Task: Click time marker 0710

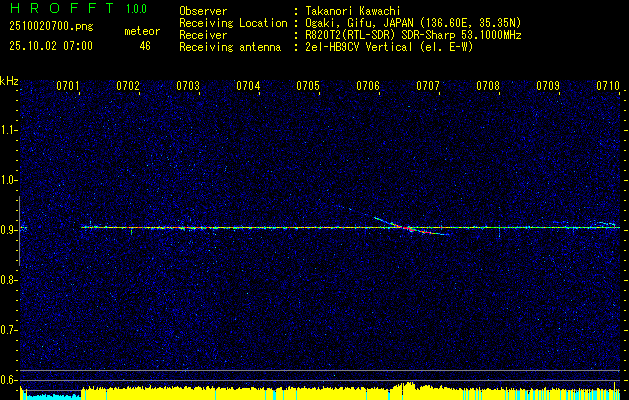Action: [608, 85]
